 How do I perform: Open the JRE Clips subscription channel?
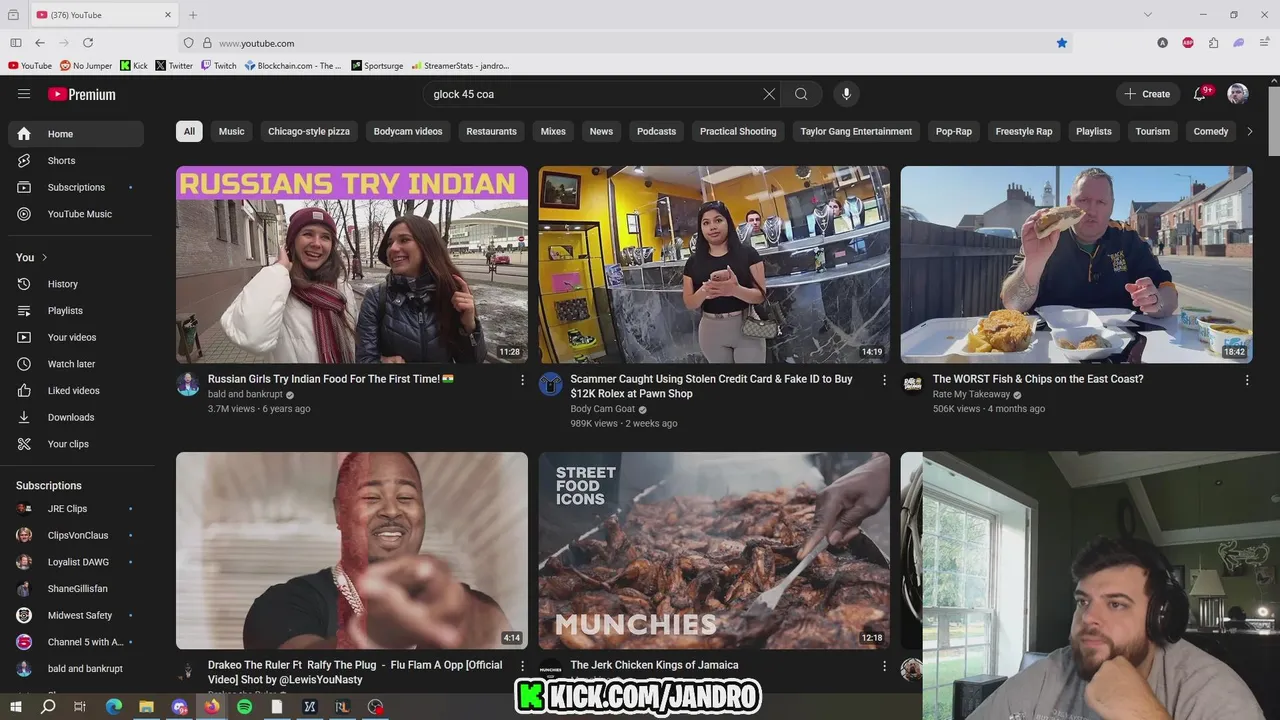pos(76,509)
